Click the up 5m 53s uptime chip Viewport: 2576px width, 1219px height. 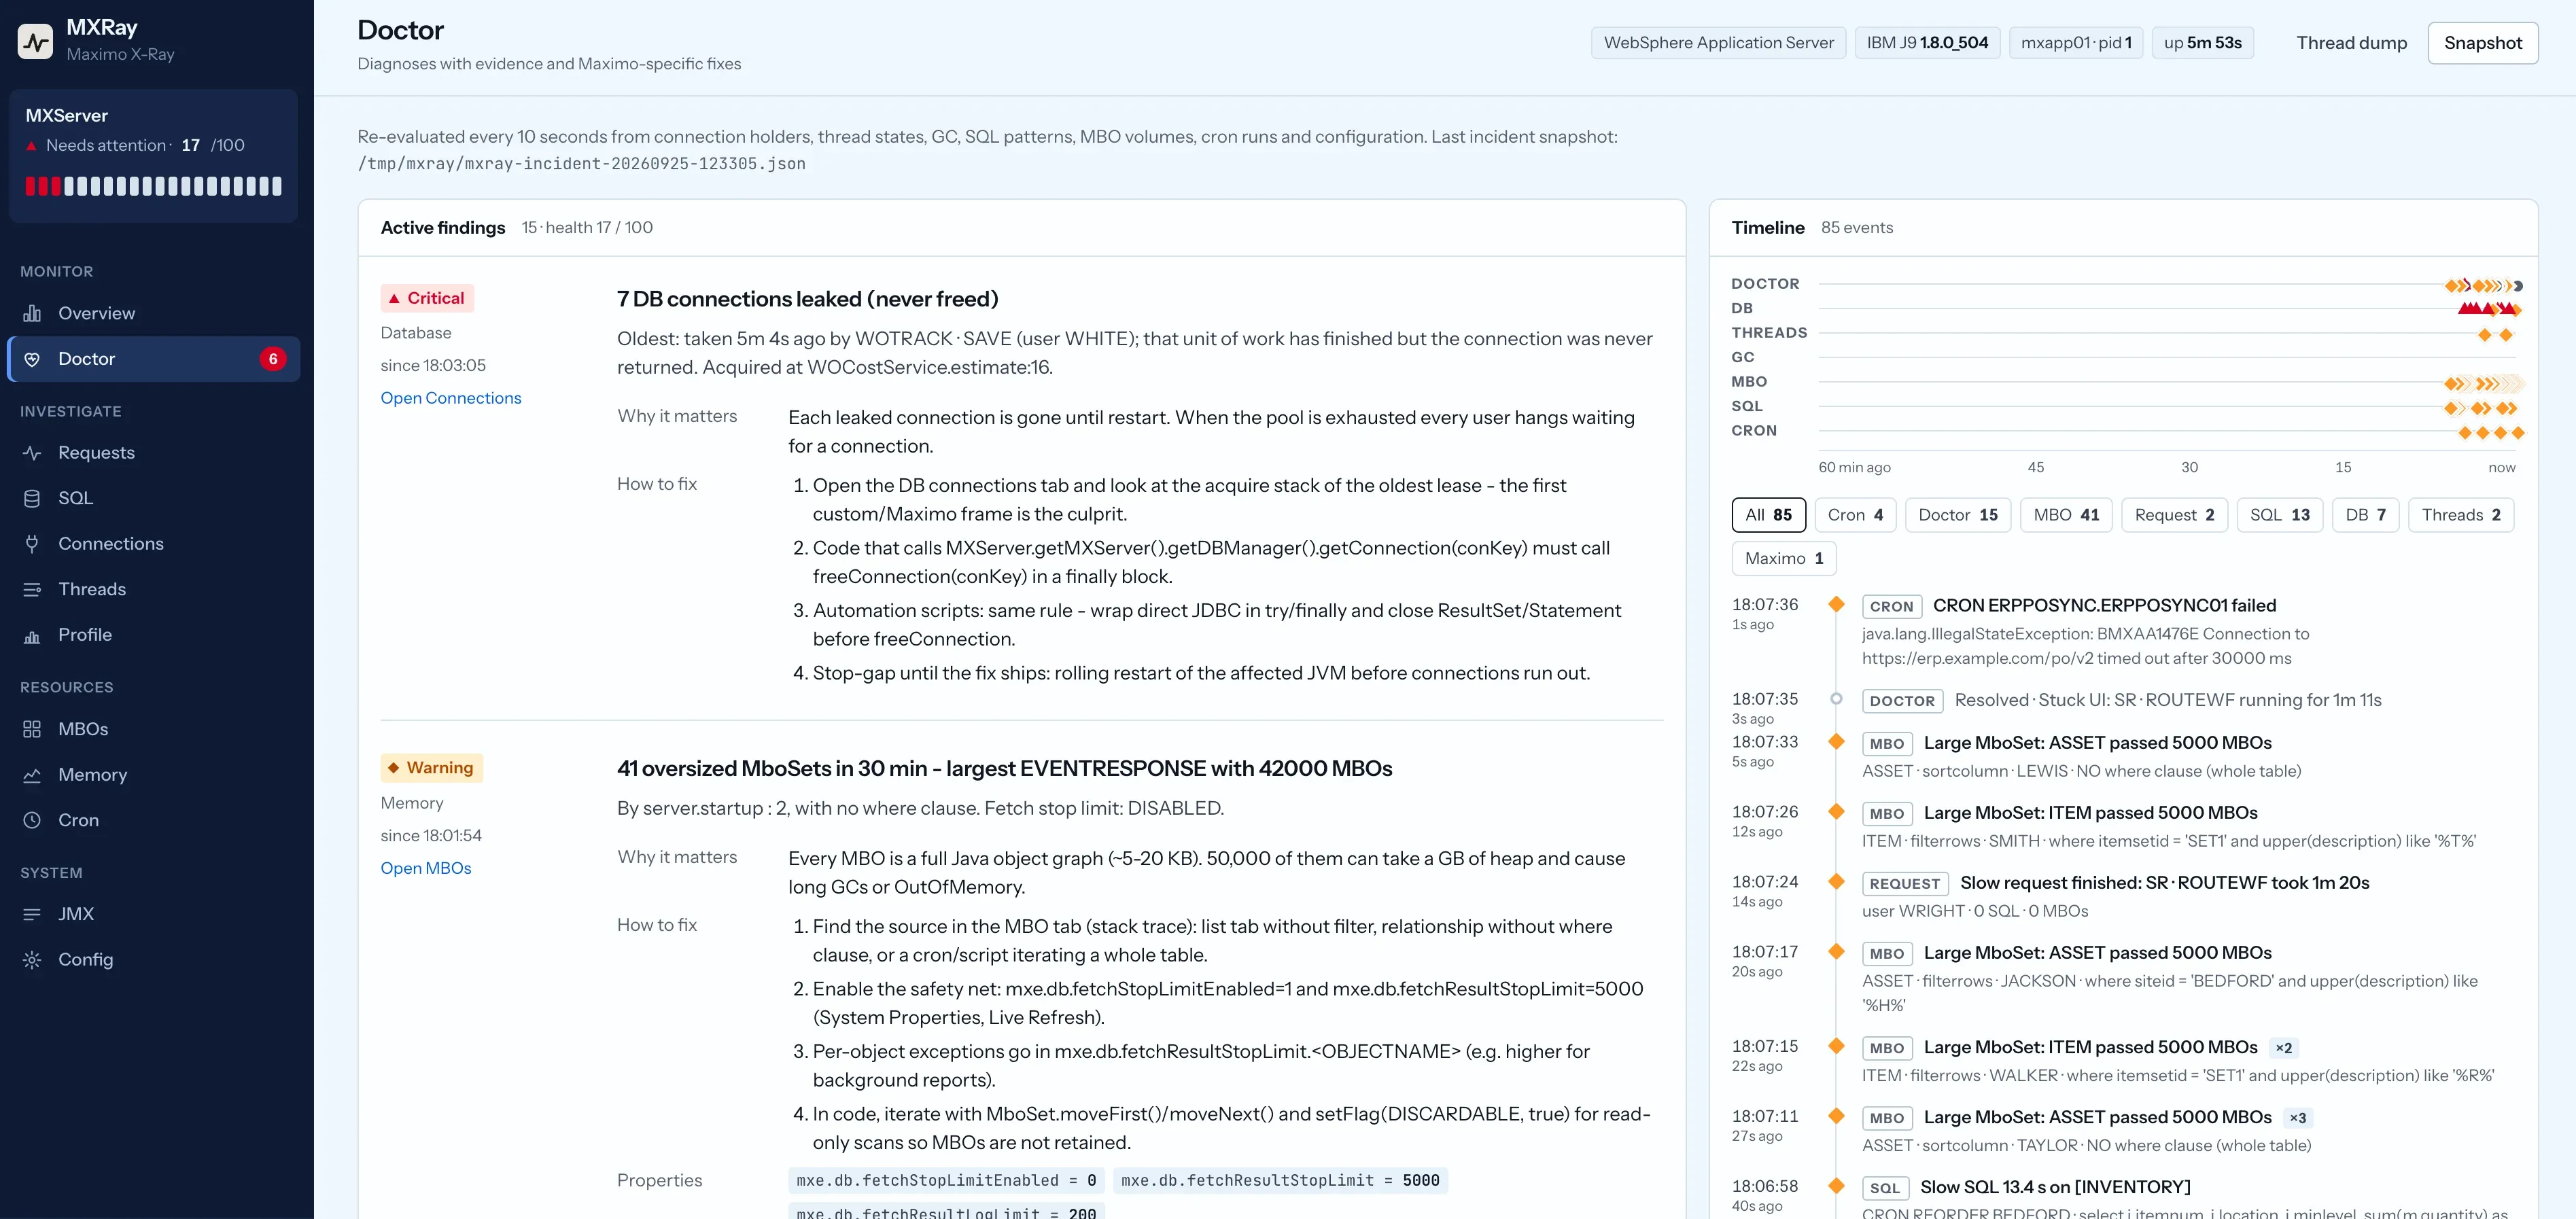(2202, 43)
